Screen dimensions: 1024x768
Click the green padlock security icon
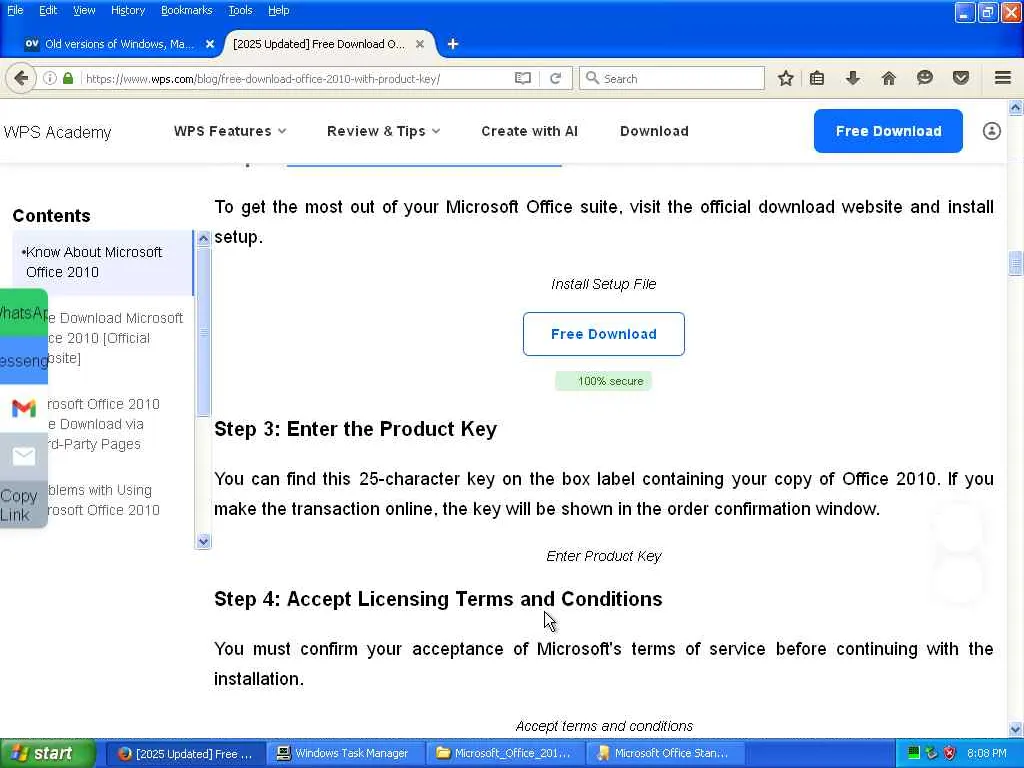(68, 78)
